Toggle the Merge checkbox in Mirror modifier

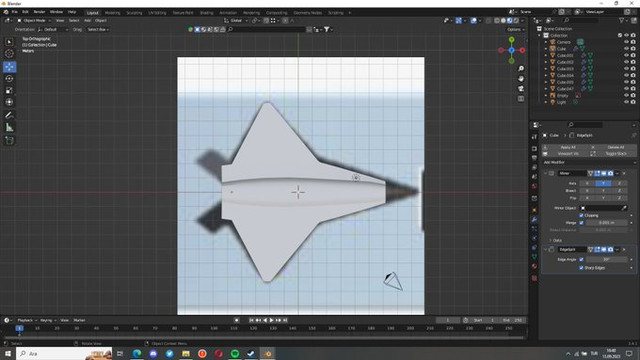click(x=581, y=223)
